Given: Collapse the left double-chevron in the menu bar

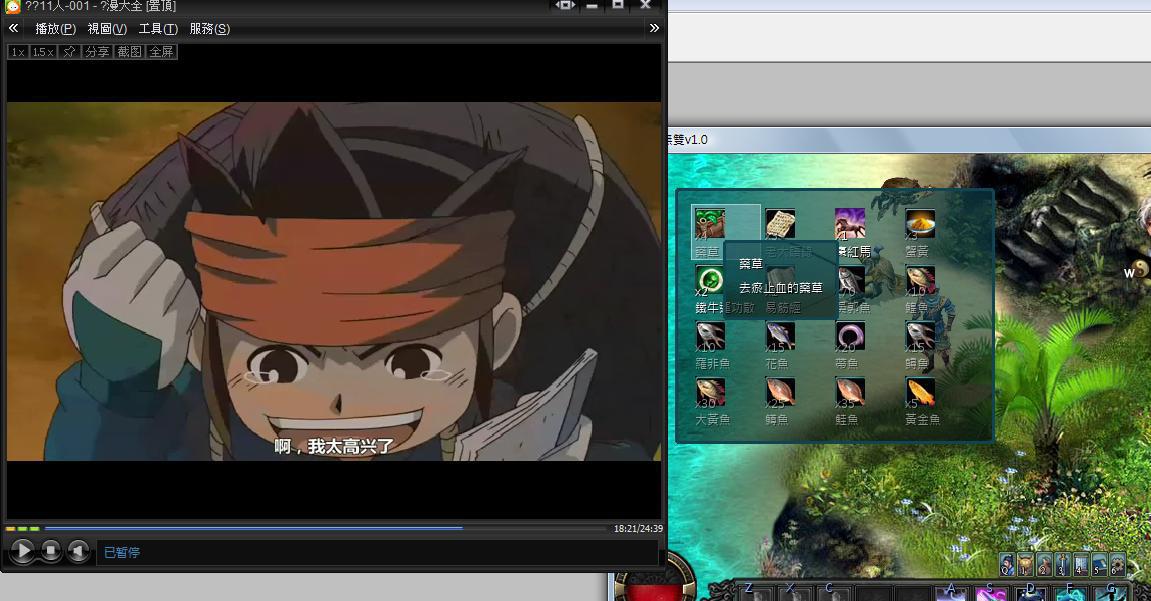Looking at the screenshot, I should coord(13,28).
